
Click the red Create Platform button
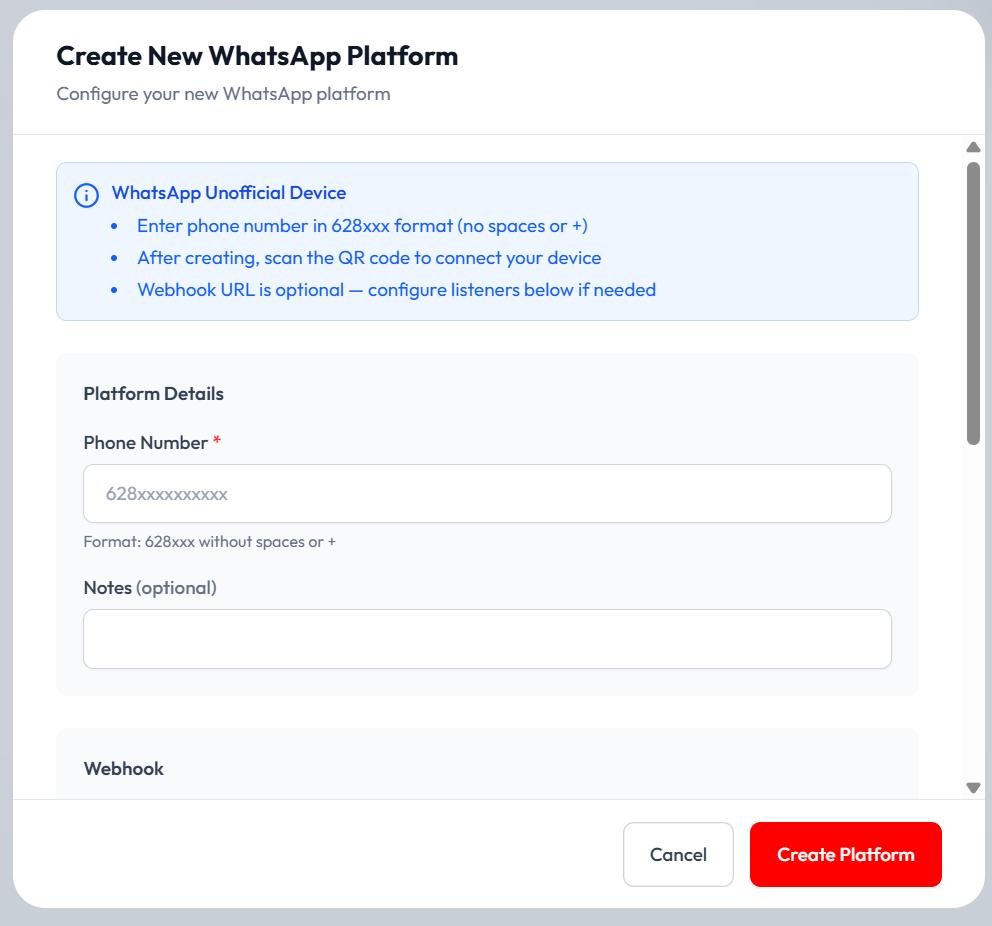(x=845, y=855)
